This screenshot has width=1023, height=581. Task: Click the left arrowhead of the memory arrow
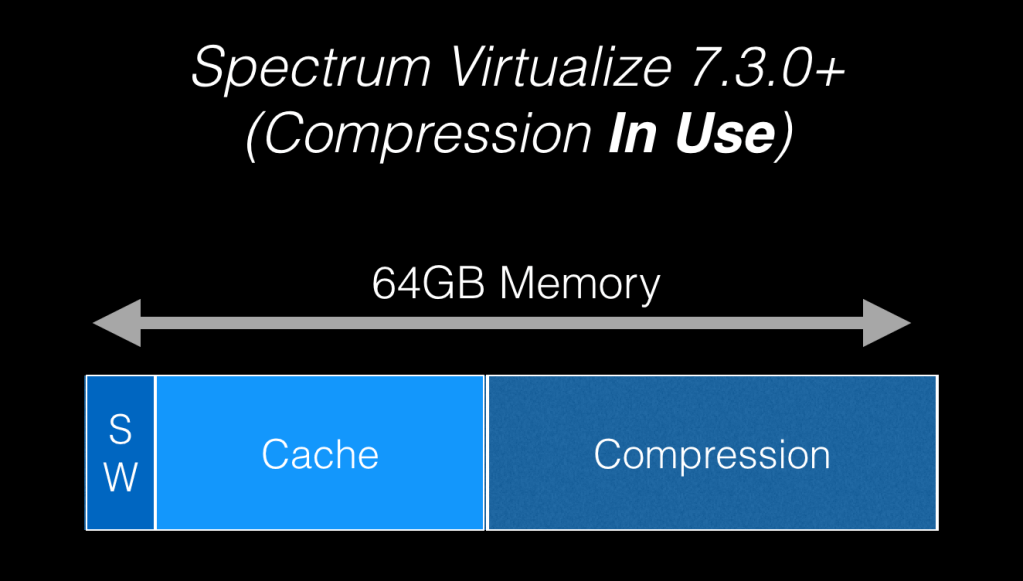pyautogui.click(x=116, y=323)
